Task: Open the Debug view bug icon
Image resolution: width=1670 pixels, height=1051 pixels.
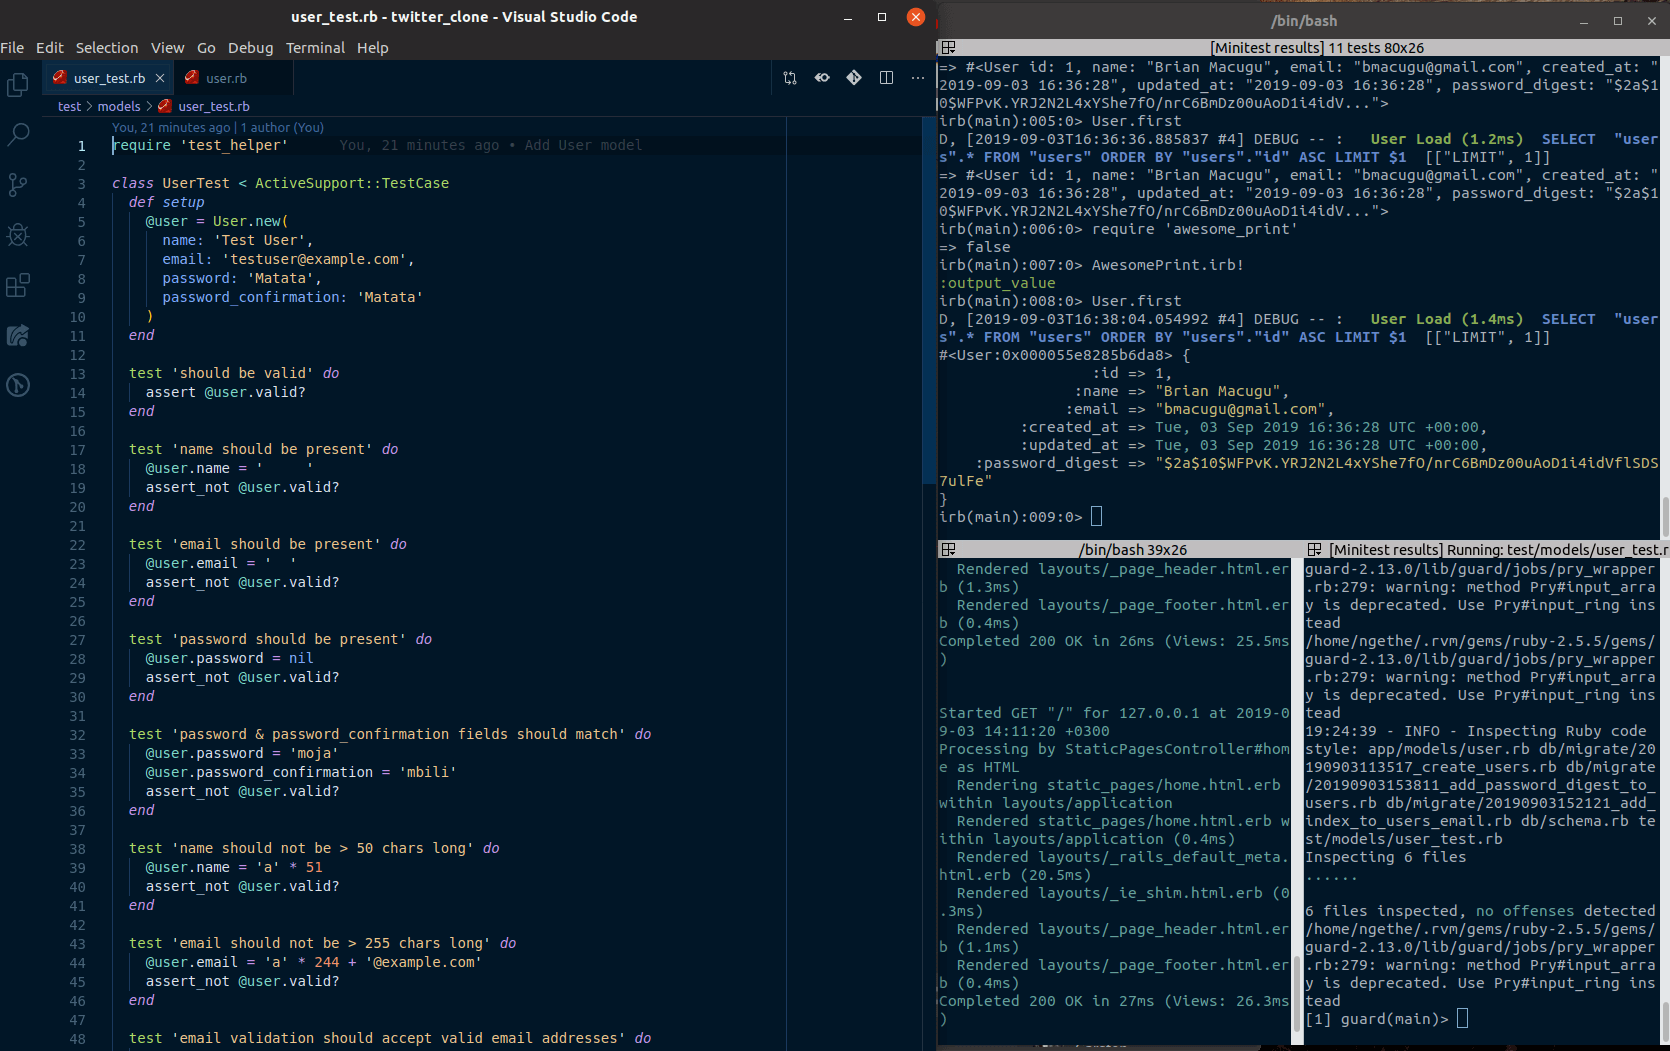Action: [x=18, y=235]
